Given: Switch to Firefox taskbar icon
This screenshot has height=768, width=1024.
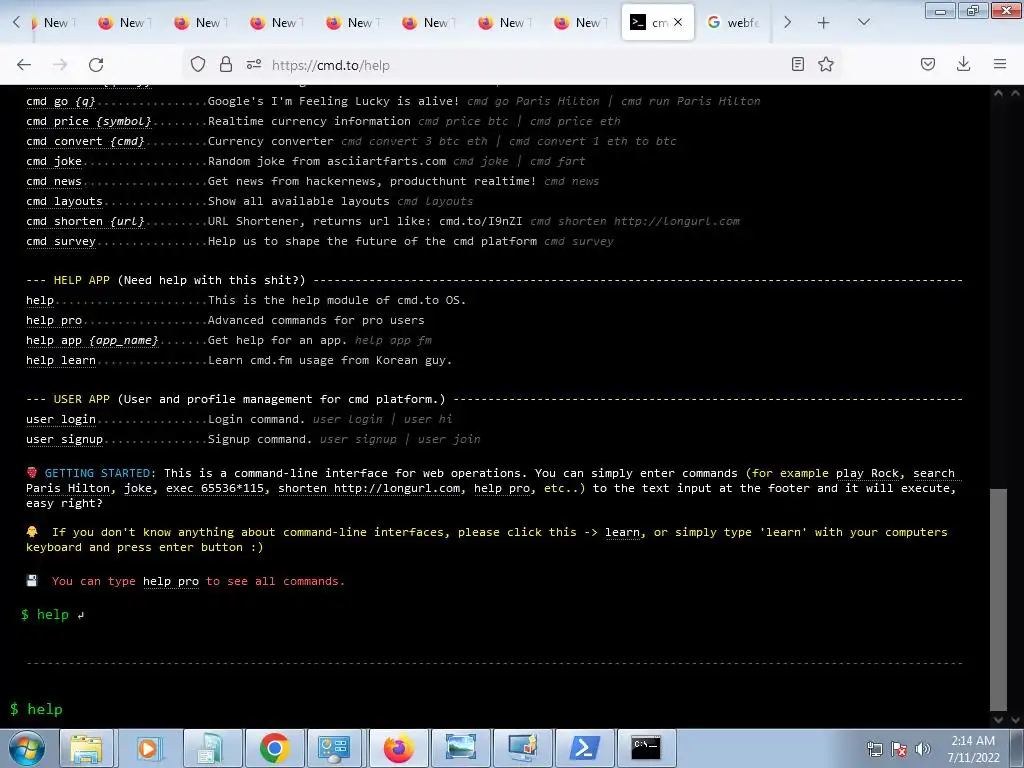Looking at the screenshot, I should (x=398, y=748).
